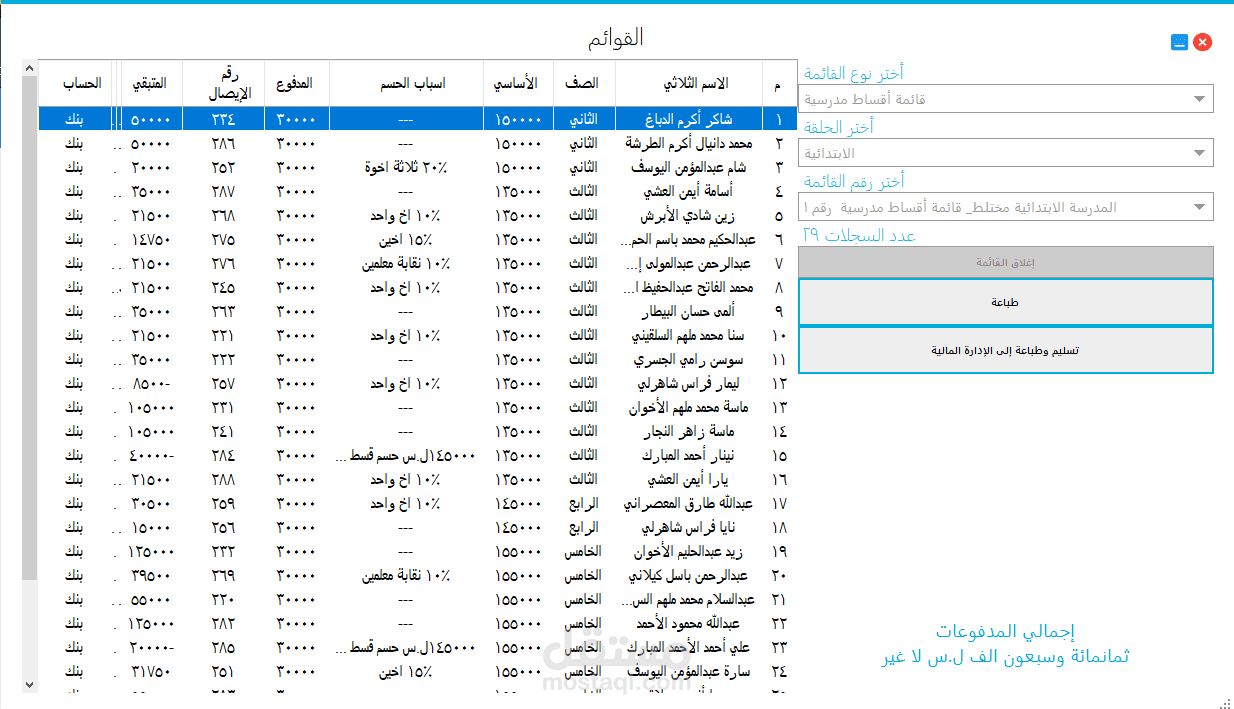Click the إجمالي المدفوعات total label

[x=1005, y=632]
